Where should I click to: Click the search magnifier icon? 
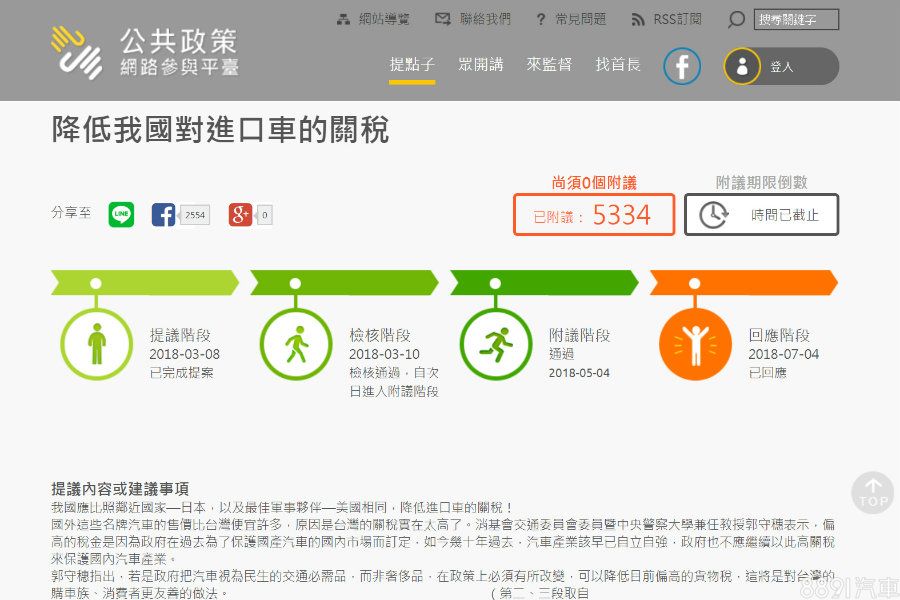pyautogui.click(x=736, y=20)
